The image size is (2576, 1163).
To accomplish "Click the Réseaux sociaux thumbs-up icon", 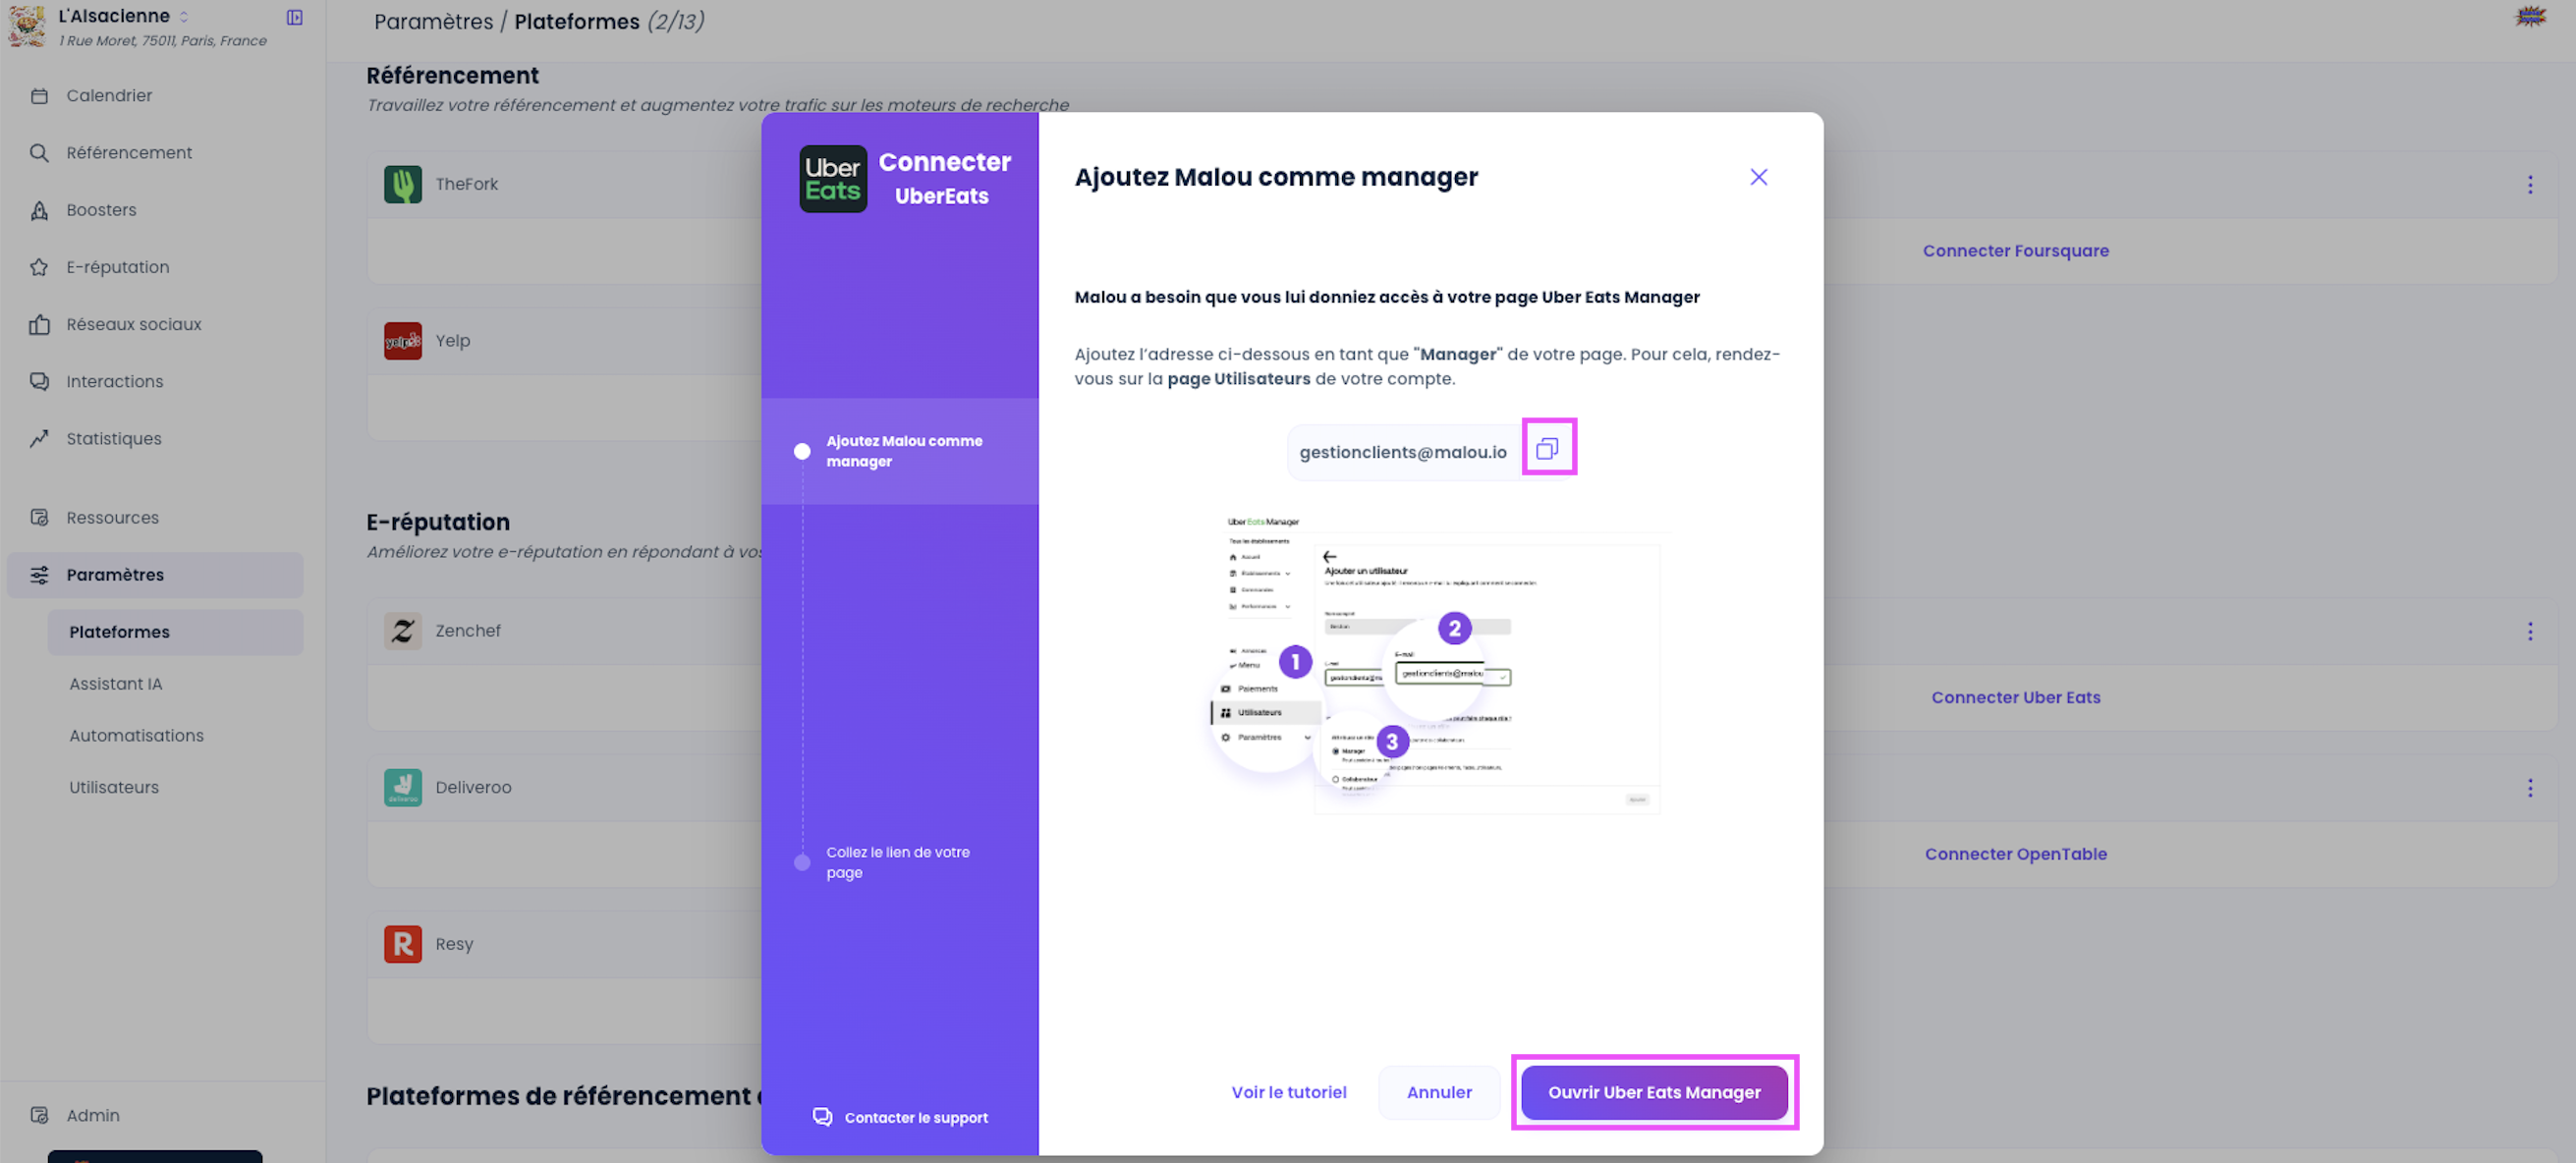I will click(39, 323).
